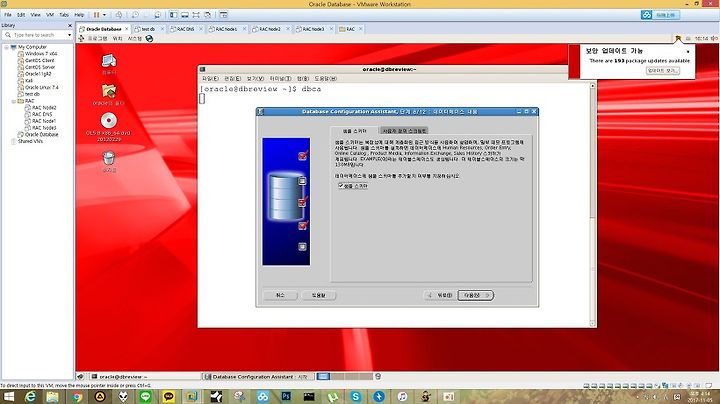
Task: Open iTunes from the taskbar
Action: click(x=402, y=397)
